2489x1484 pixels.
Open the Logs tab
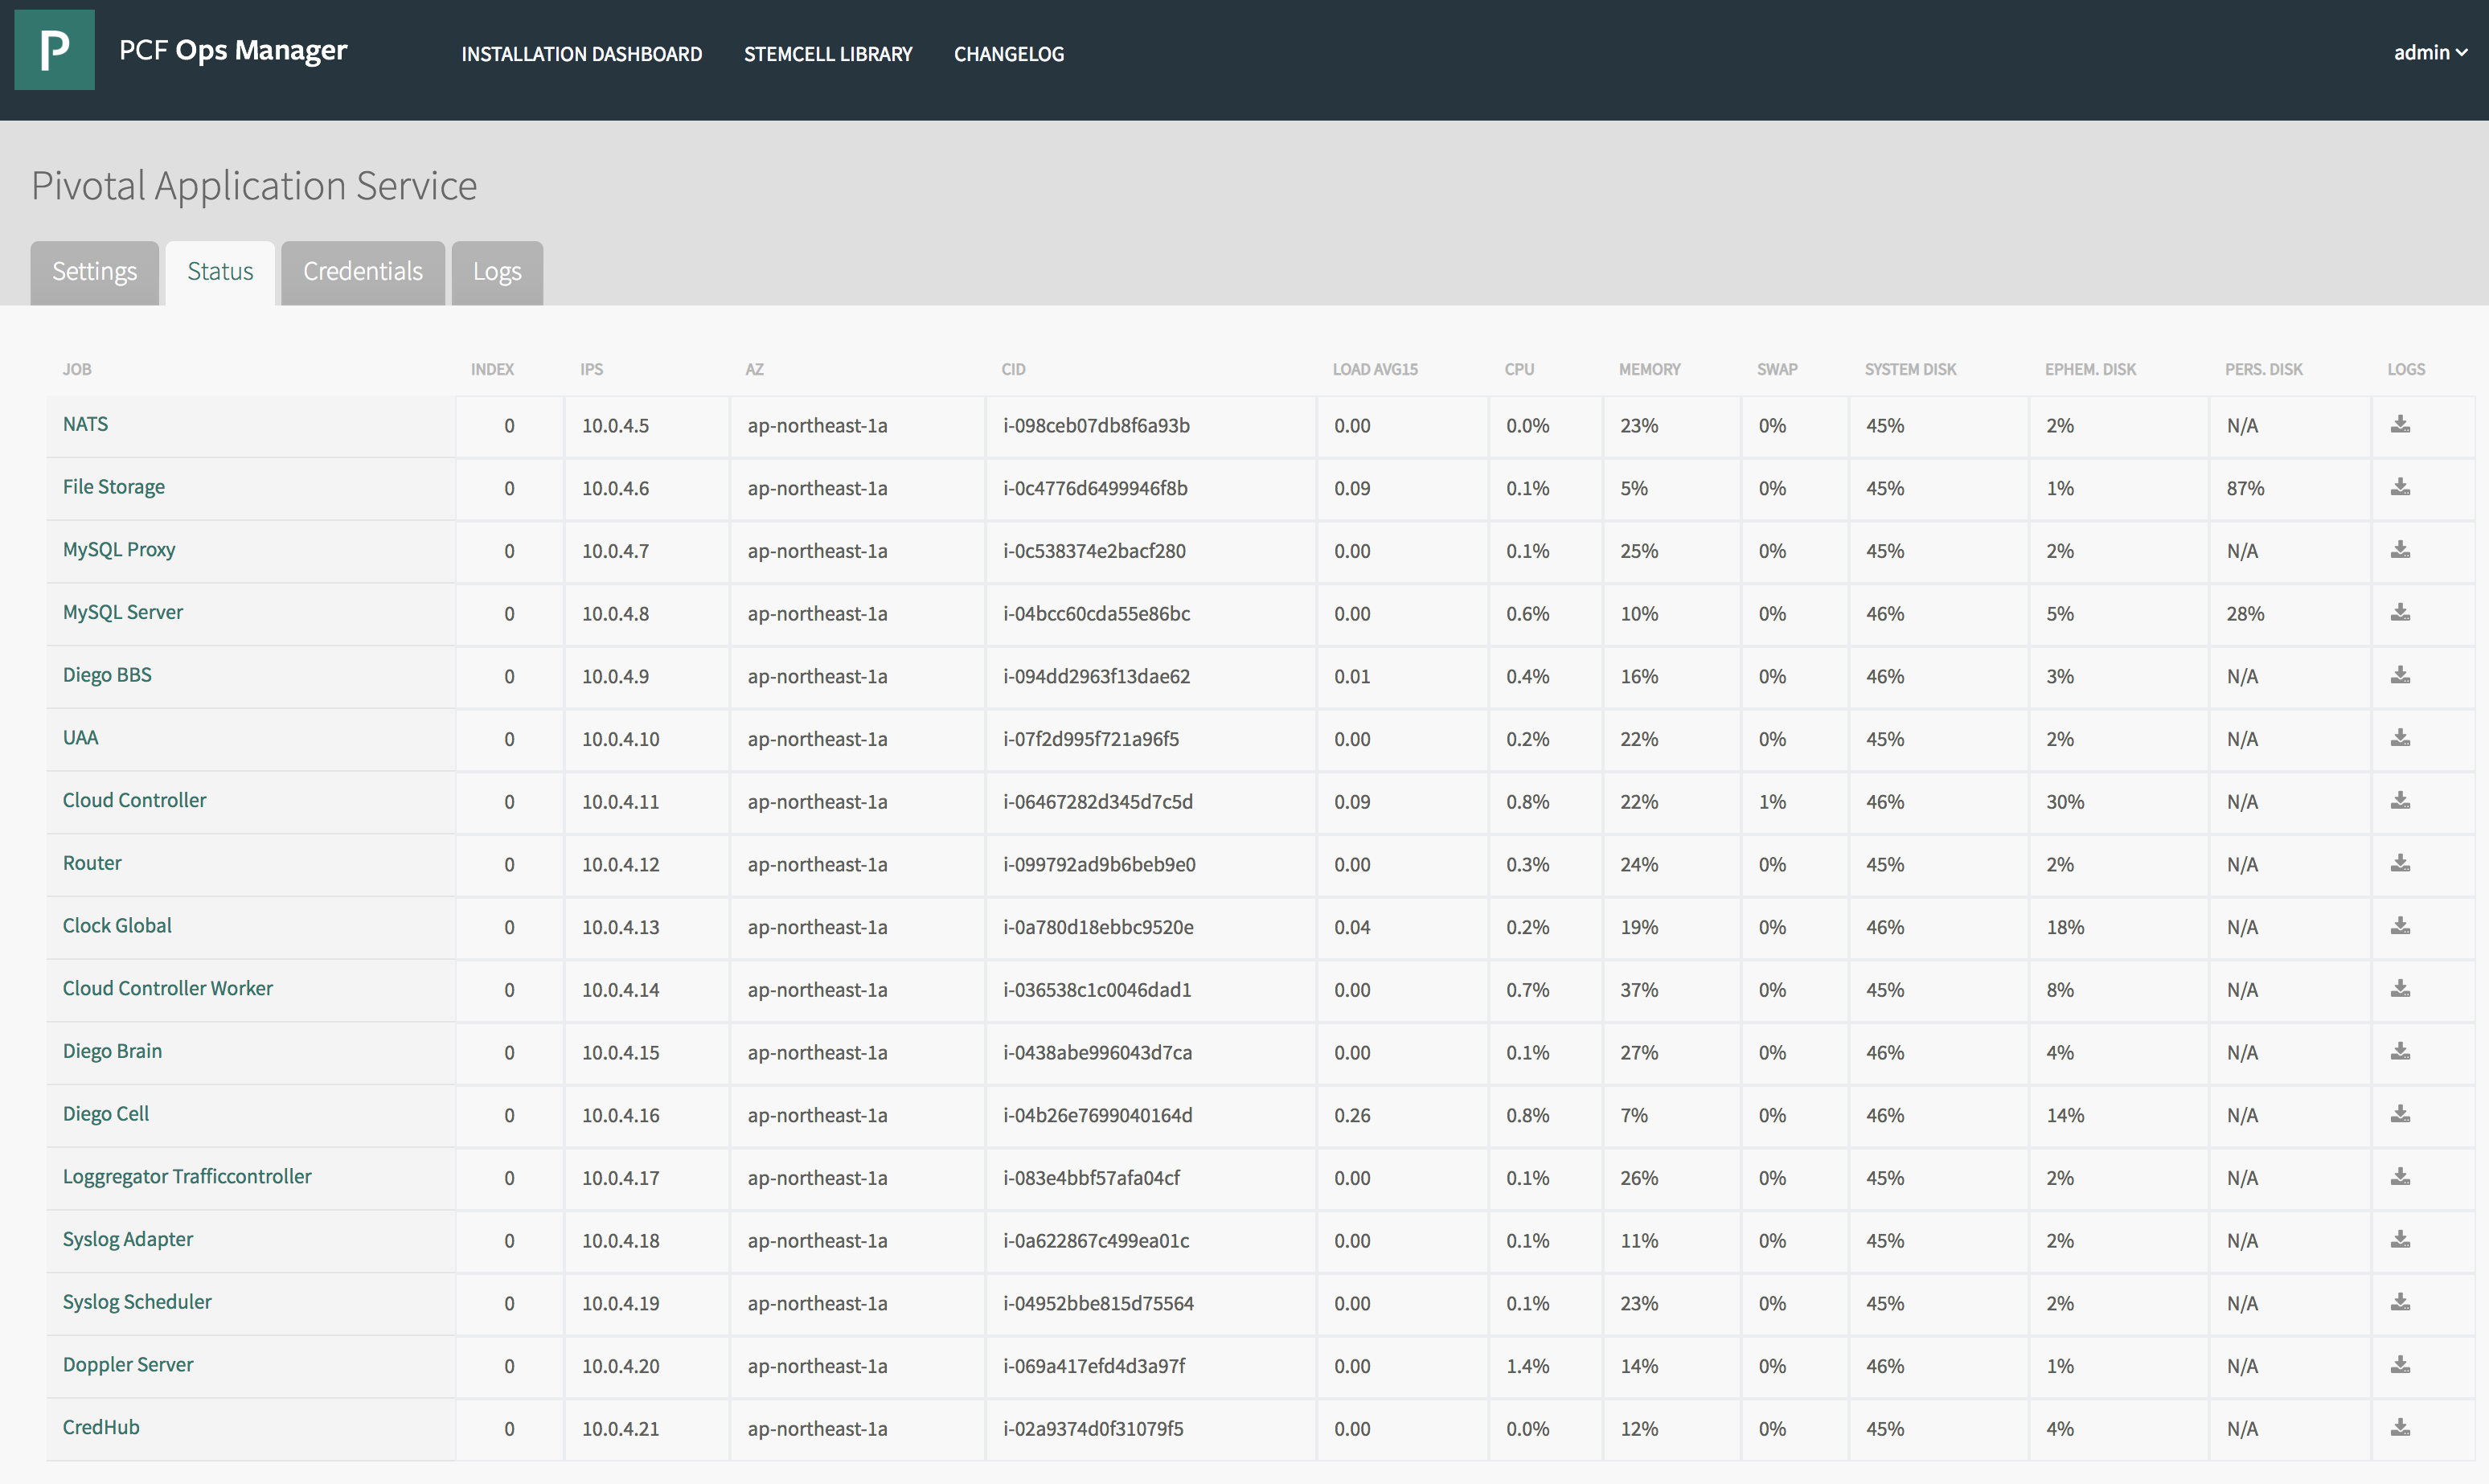coord(497,272)
